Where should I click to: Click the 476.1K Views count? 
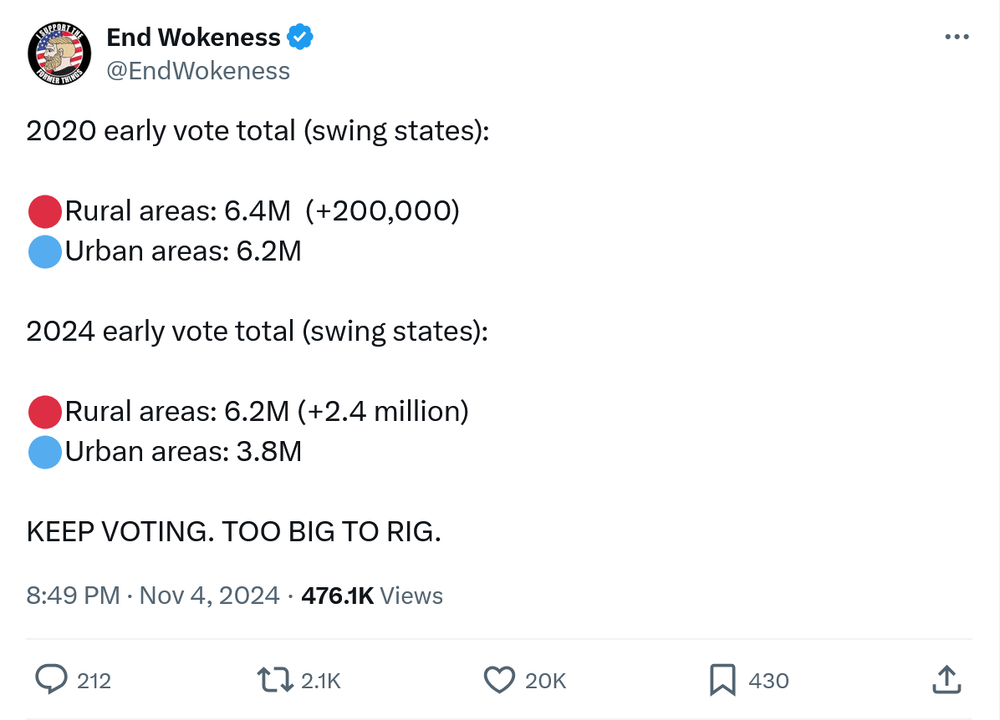click(x=372, y=596)
